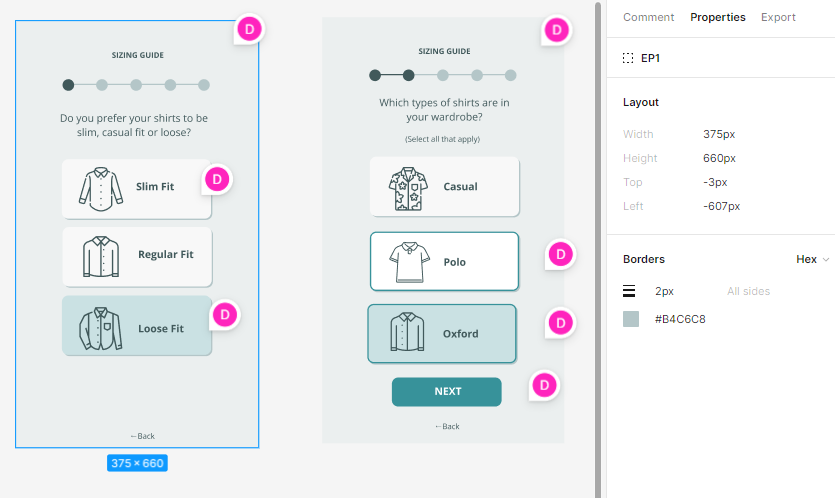Open the Comment tab
The height and width of the screenshot is (498, 835).
(648, 17)
